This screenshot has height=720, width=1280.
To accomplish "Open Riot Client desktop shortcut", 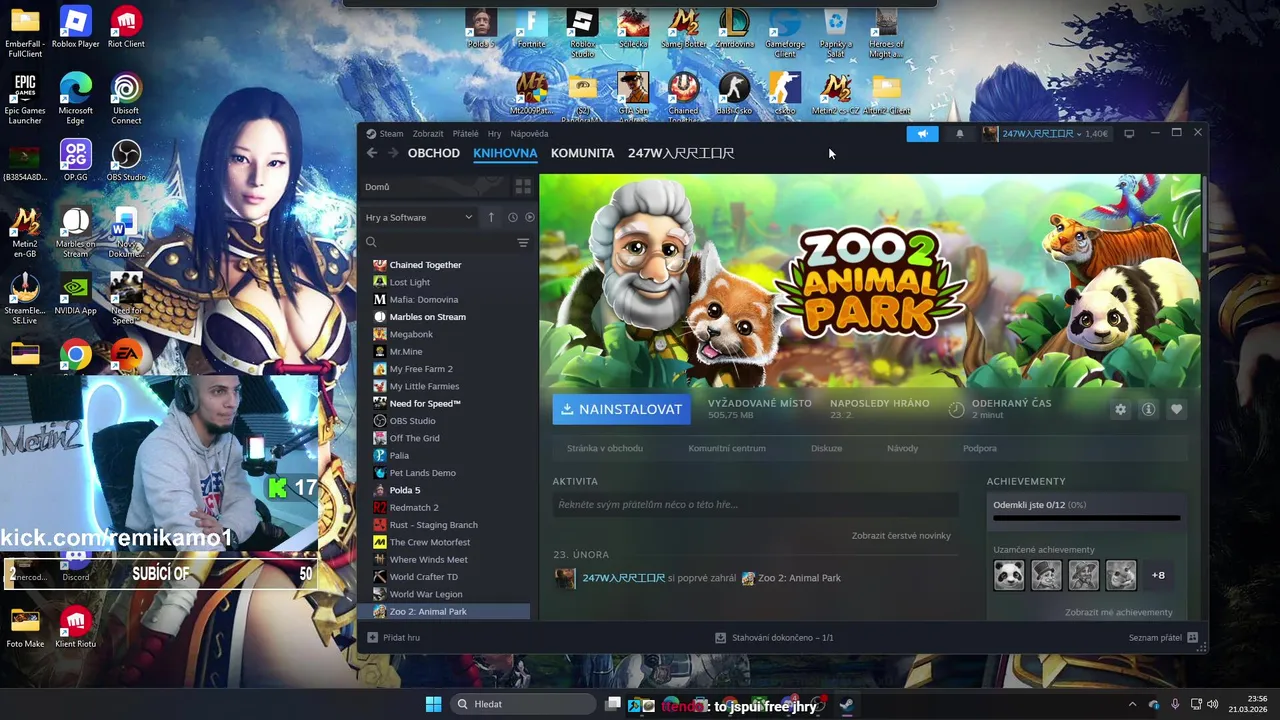I will click(x=126, y=28).
